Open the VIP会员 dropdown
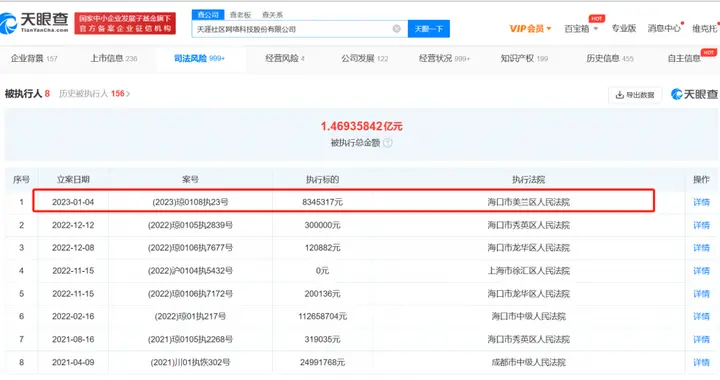 click(530, 28)
